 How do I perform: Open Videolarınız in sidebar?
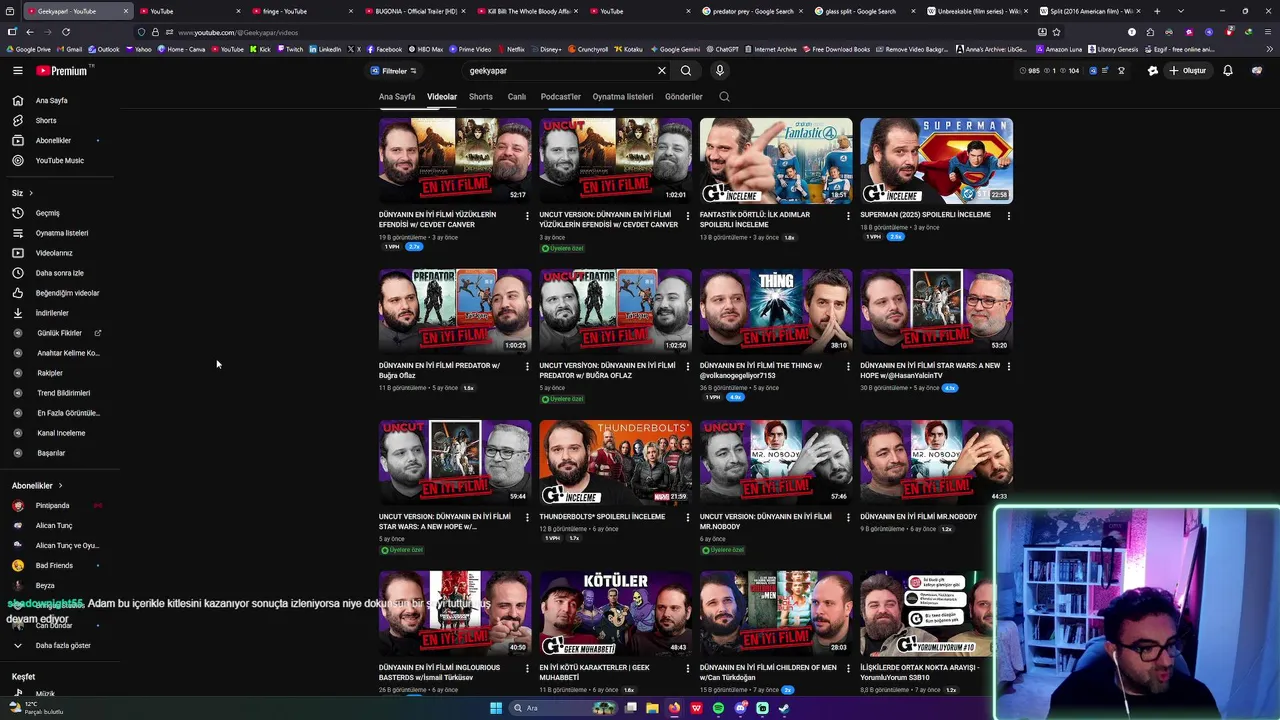click(x=54, y=253)
